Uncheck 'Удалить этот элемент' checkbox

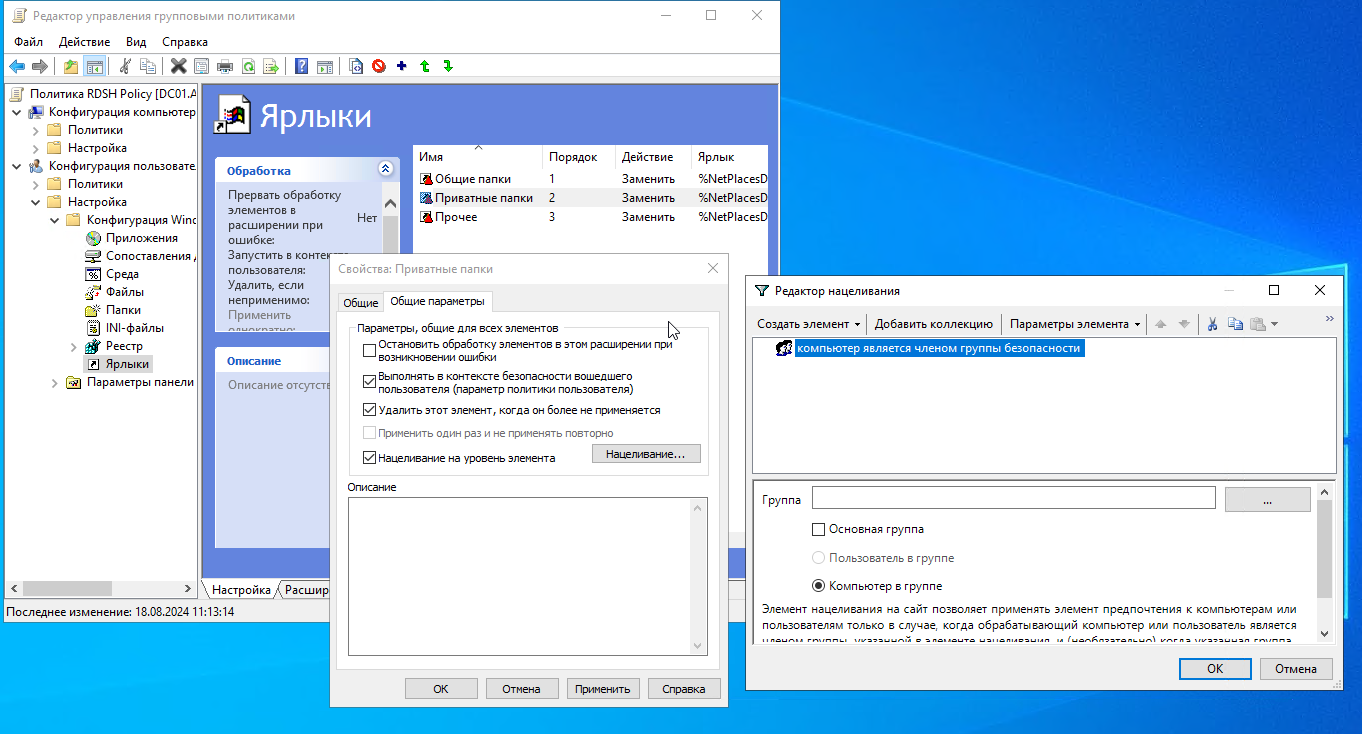point(369,410)
